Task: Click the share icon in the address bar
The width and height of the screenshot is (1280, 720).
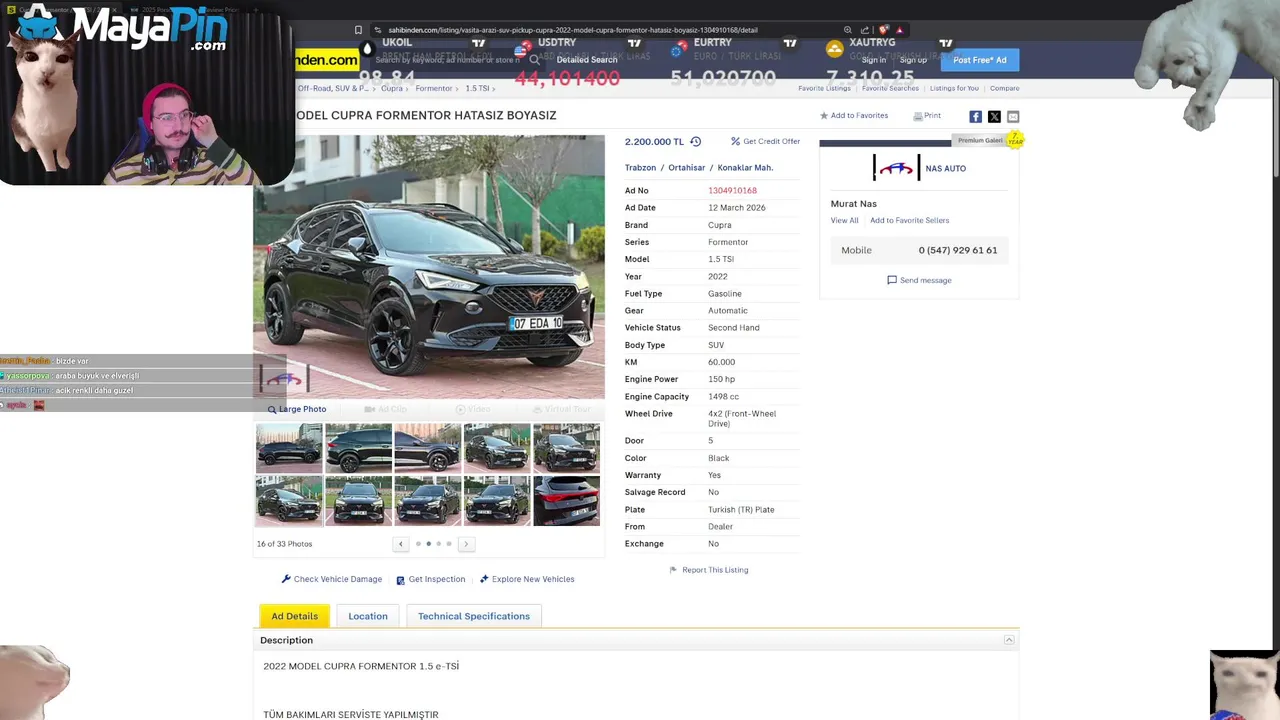Action: coord(865,30)
